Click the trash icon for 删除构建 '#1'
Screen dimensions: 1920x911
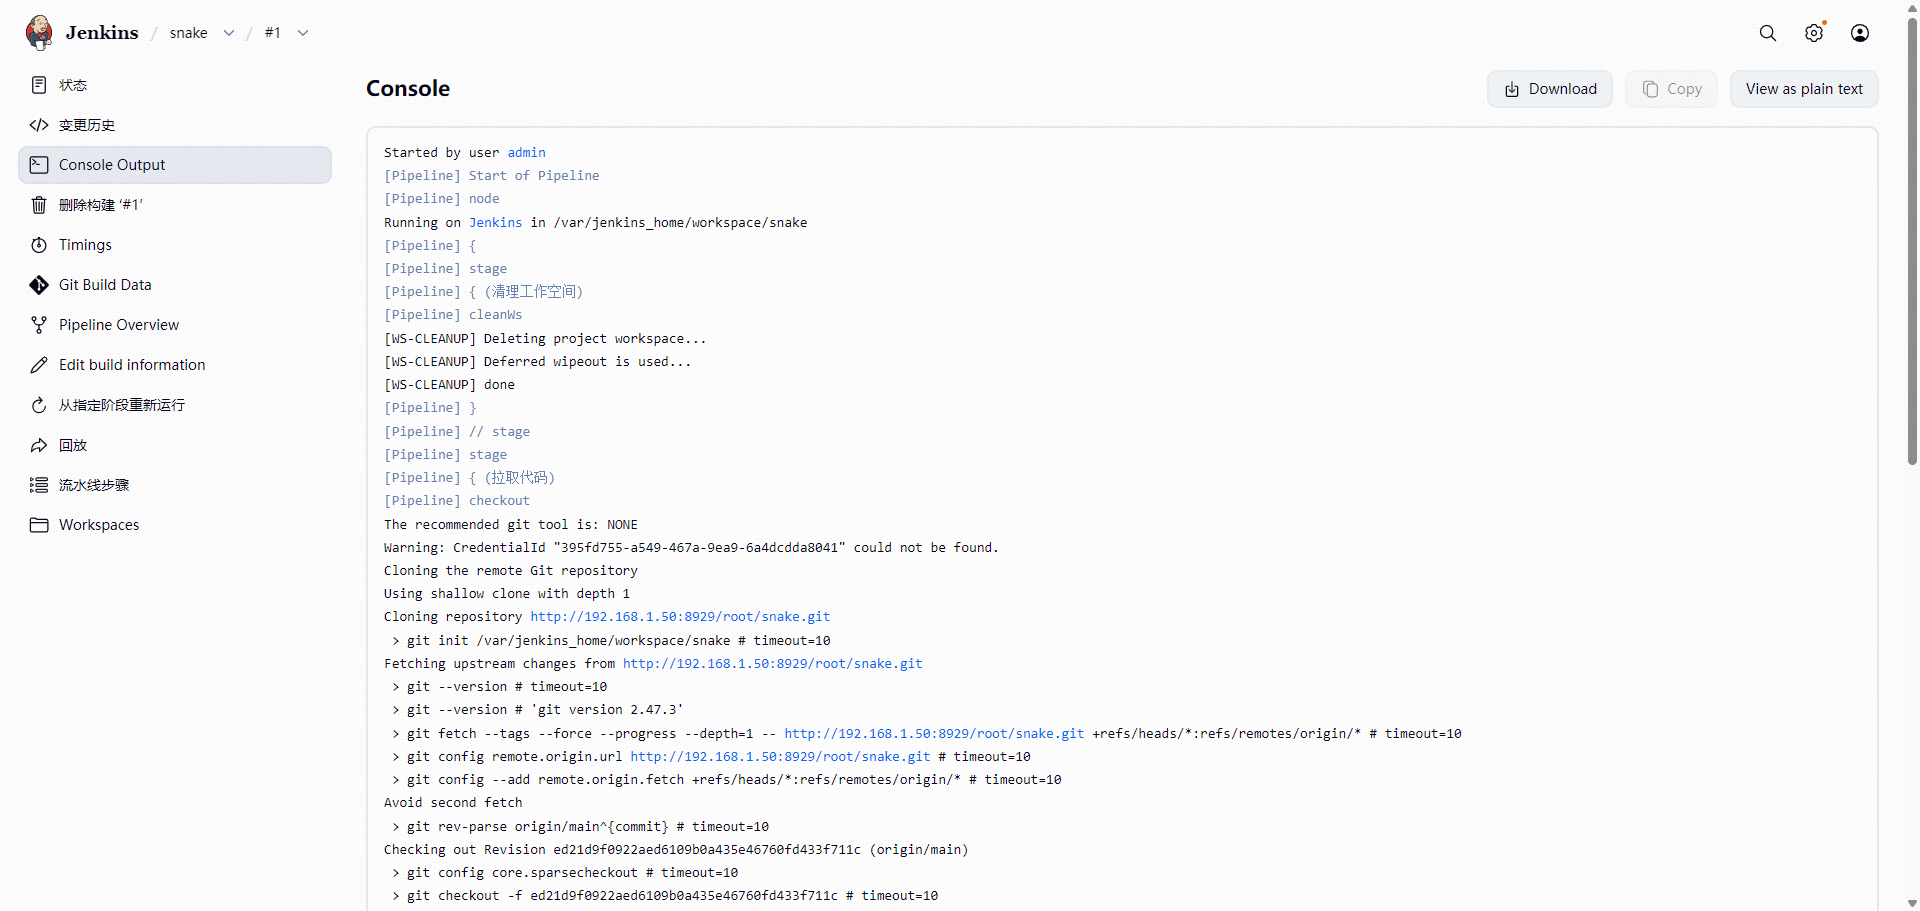39,205
